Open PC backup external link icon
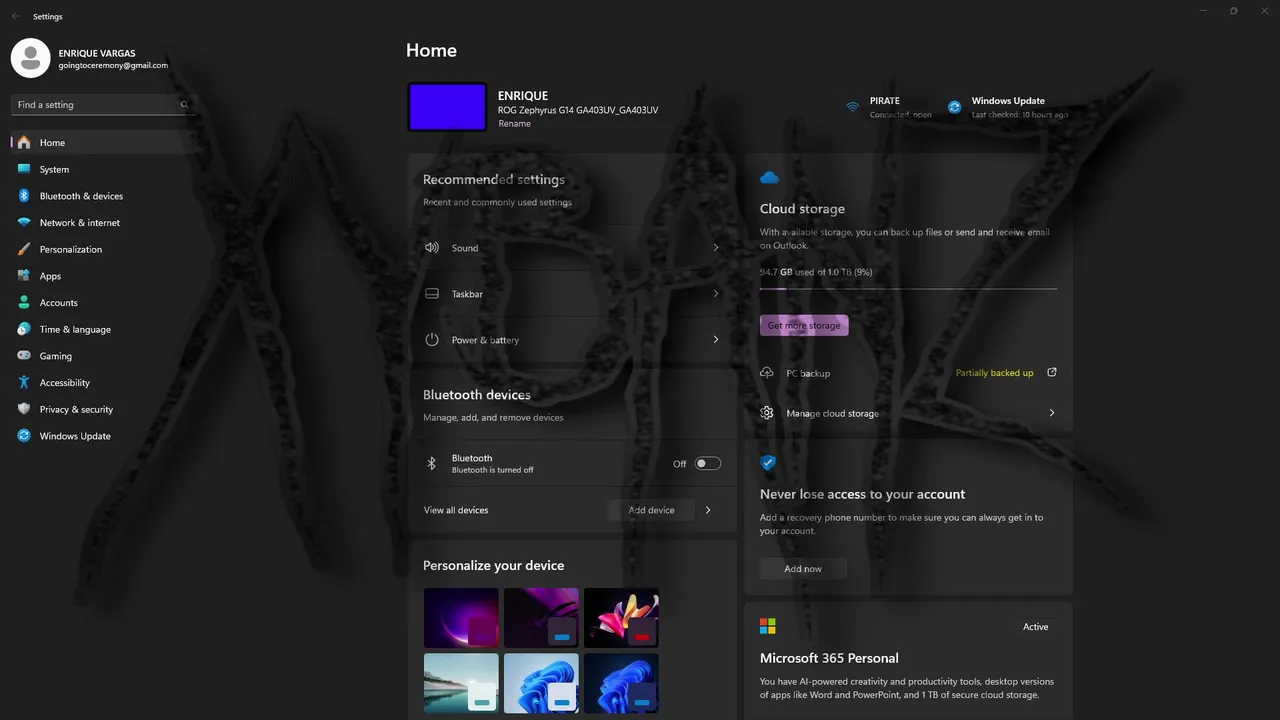Image resolution: width=1280 pixels, height=720 pixels. point(1052,372)
